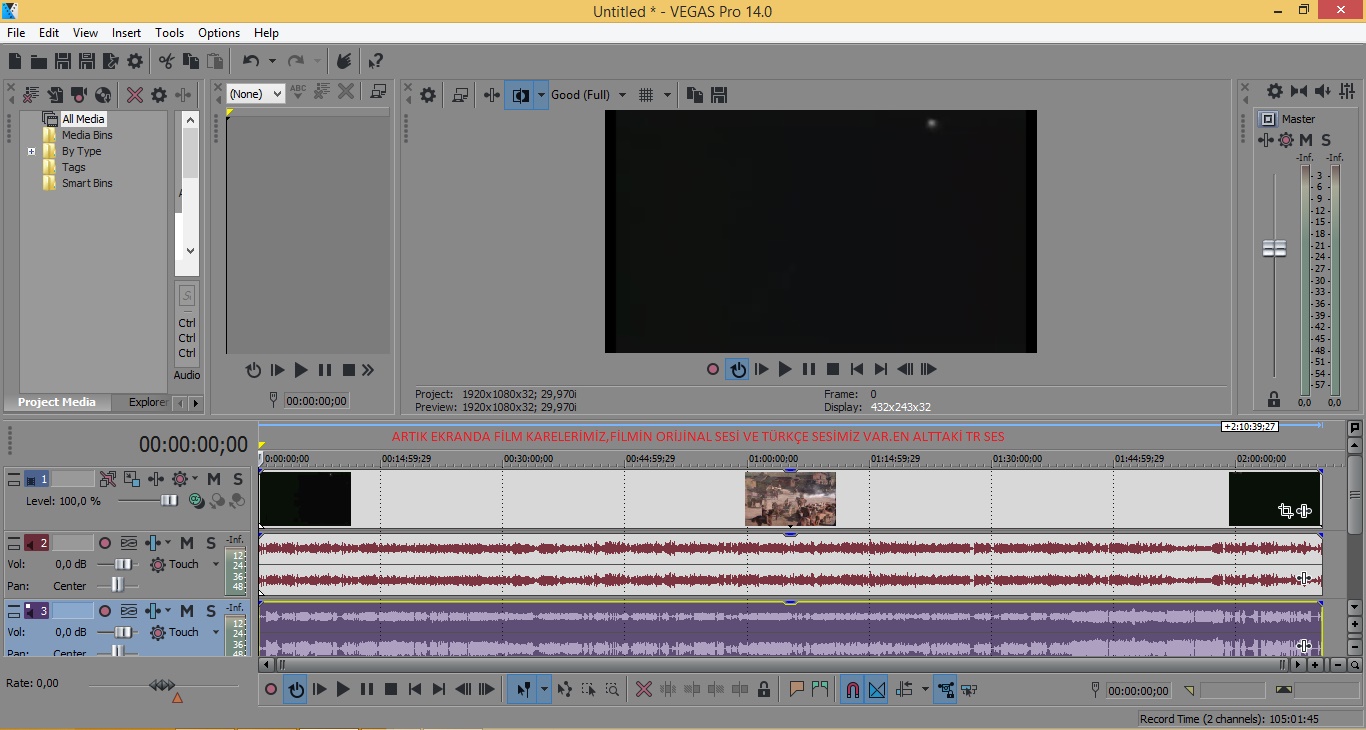Image resolution: width=1366 pixels, height=730 pixels.
Task: Click the 01:00:00:00 ruler mark on timeline
Action: tap(773, 459)
